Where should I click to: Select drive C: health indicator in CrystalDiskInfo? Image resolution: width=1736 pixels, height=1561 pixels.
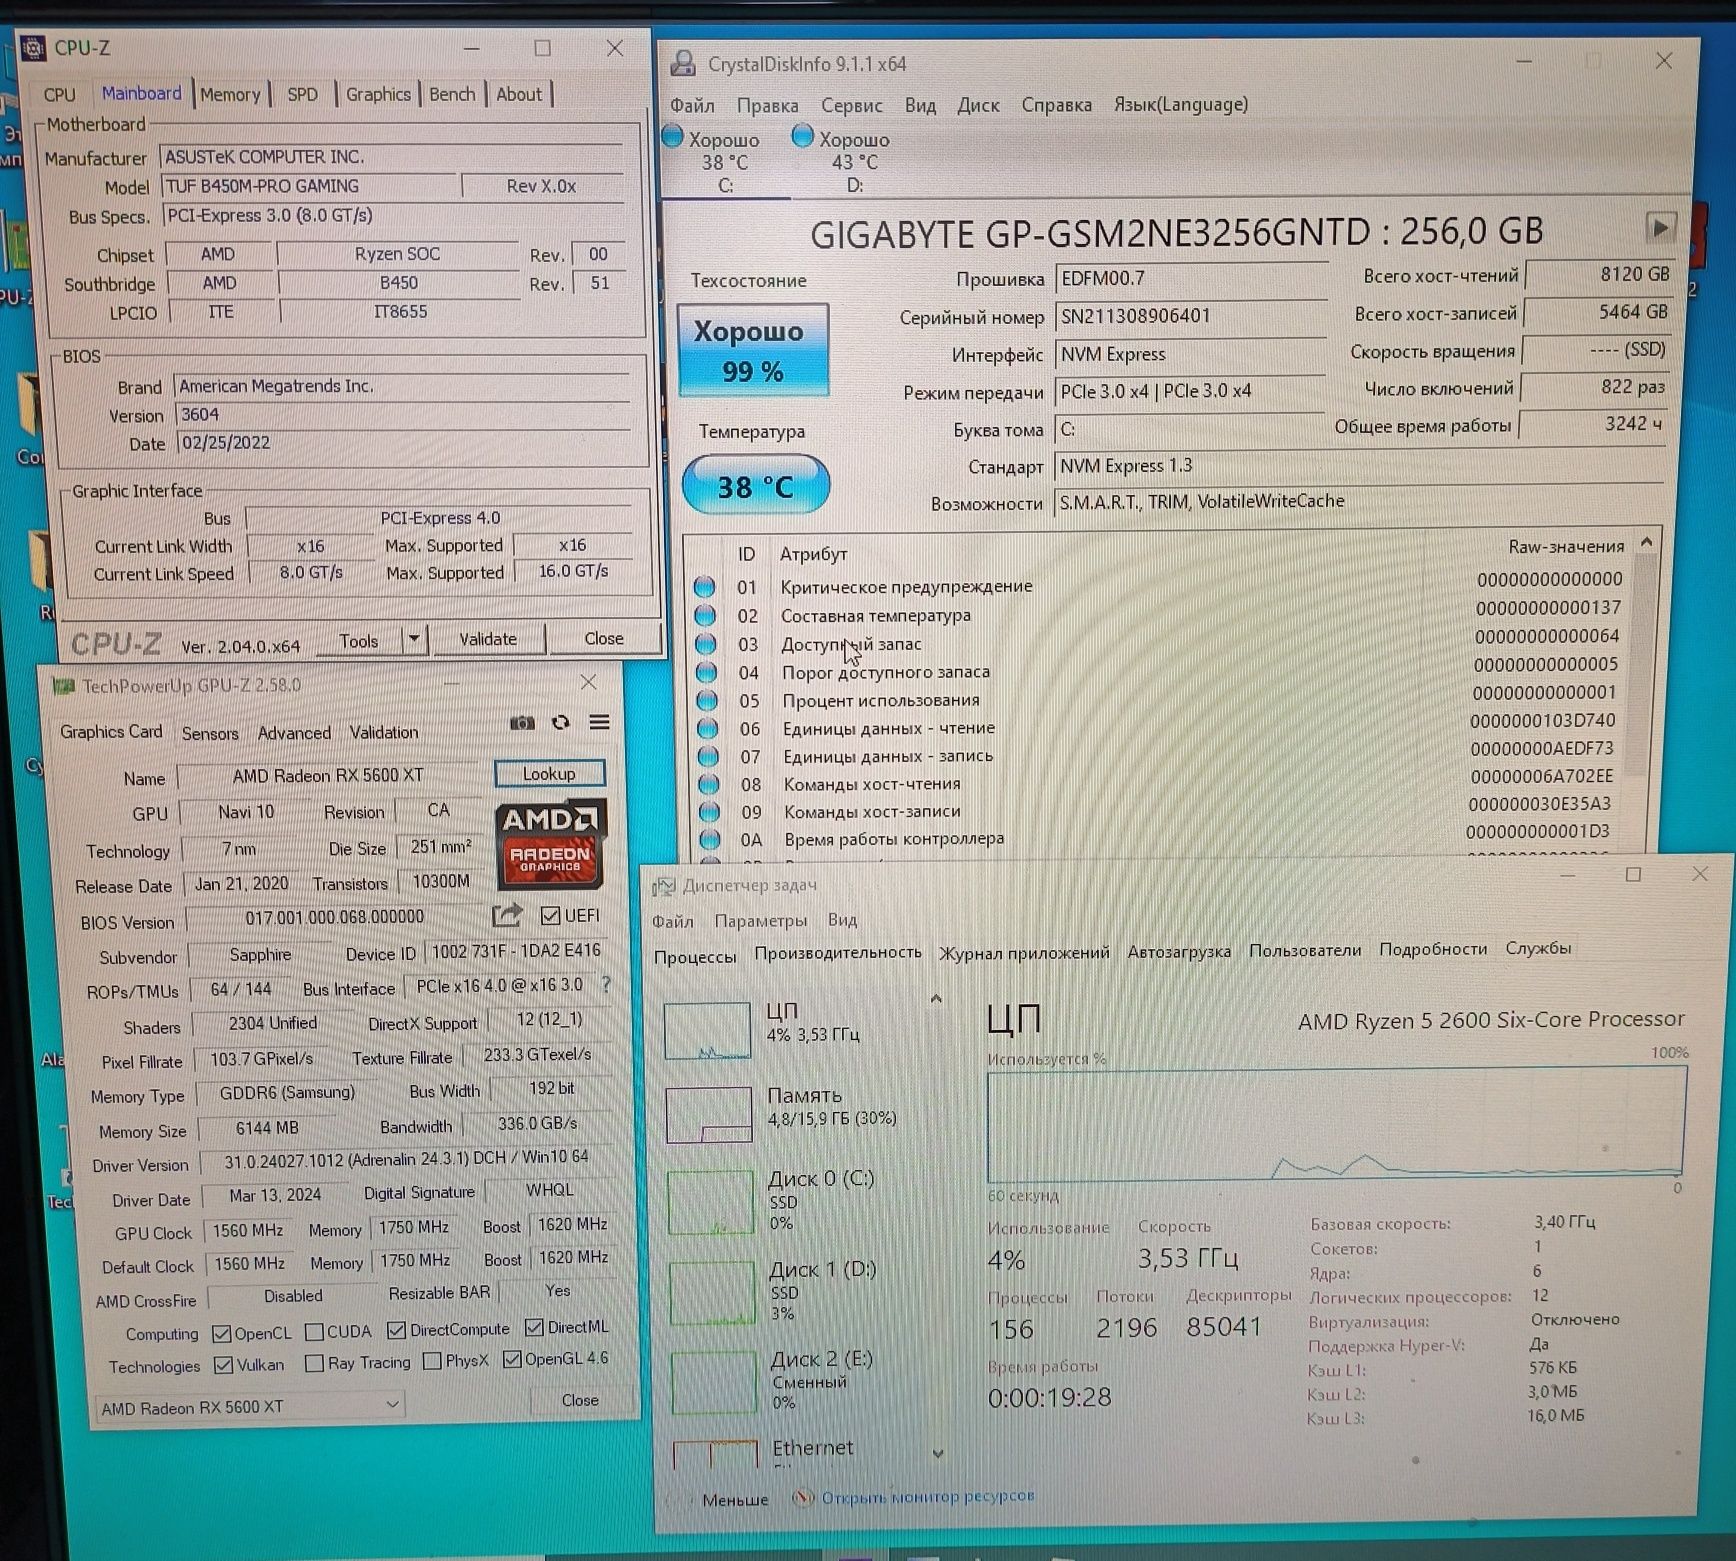673,136
